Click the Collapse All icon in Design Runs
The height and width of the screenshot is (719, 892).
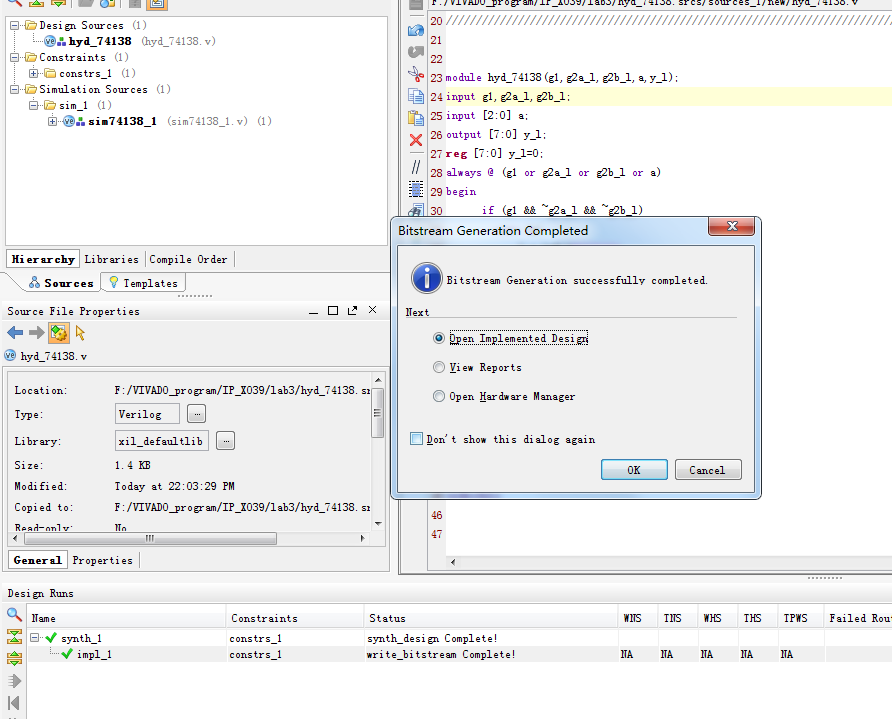coord(14,637)
